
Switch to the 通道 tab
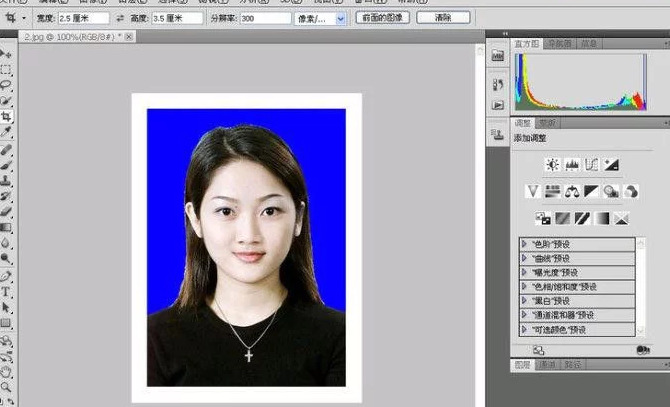click(548, 364)
